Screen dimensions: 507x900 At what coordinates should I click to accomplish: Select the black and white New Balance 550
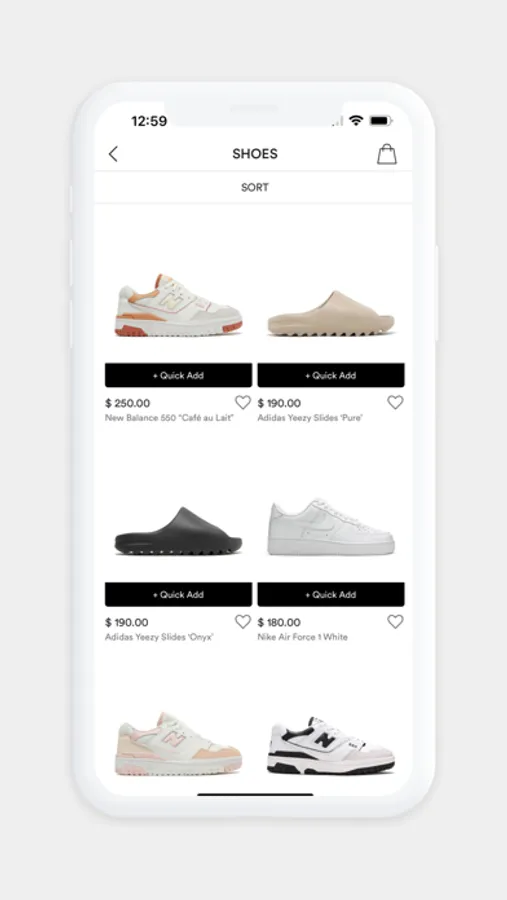(331, 745)
